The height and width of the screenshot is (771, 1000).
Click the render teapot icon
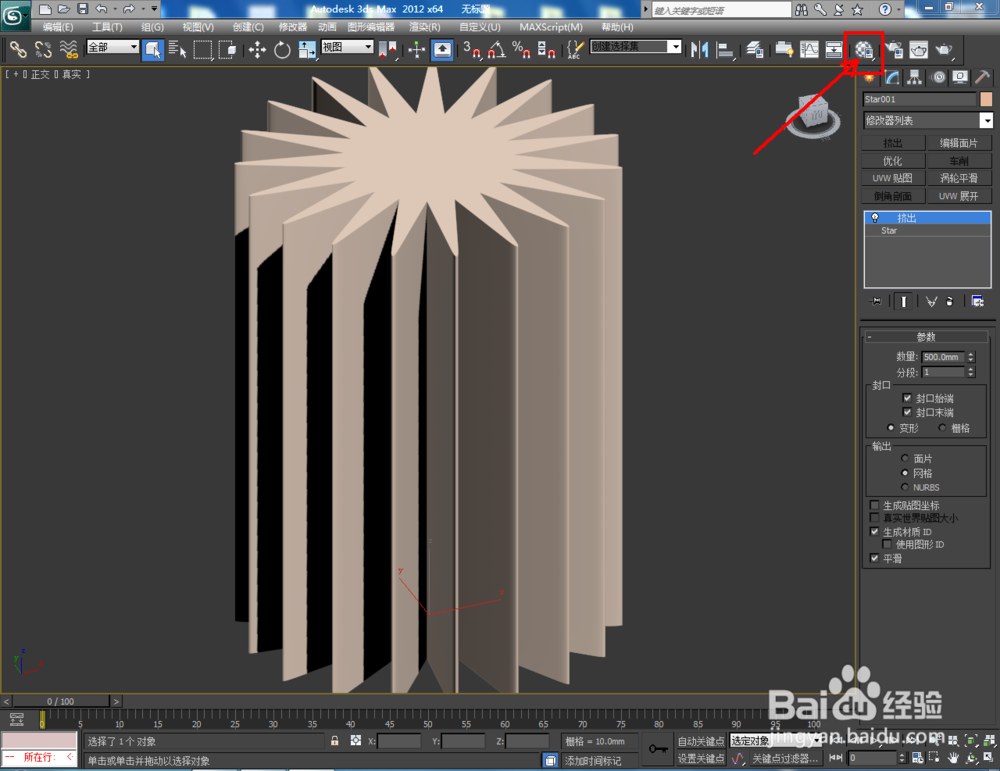tap(944, 50)
